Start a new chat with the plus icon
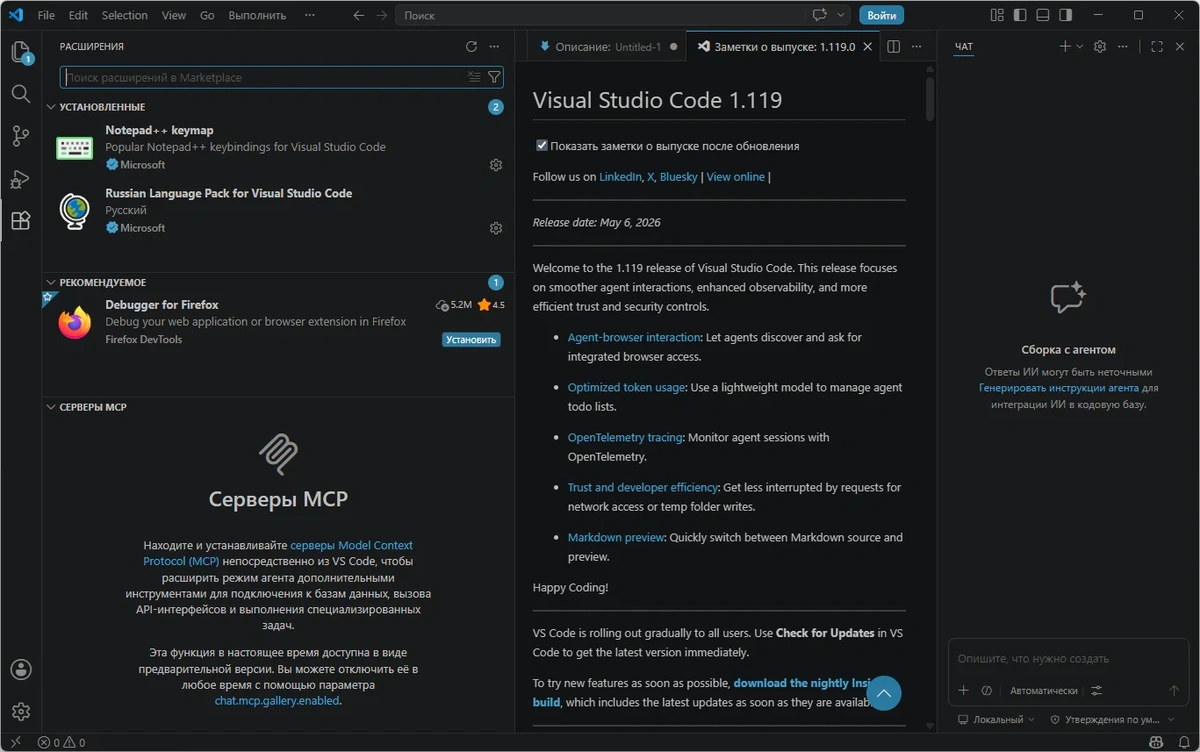The width and height of the screenshot is (1200, 752). pos(1065,46)
